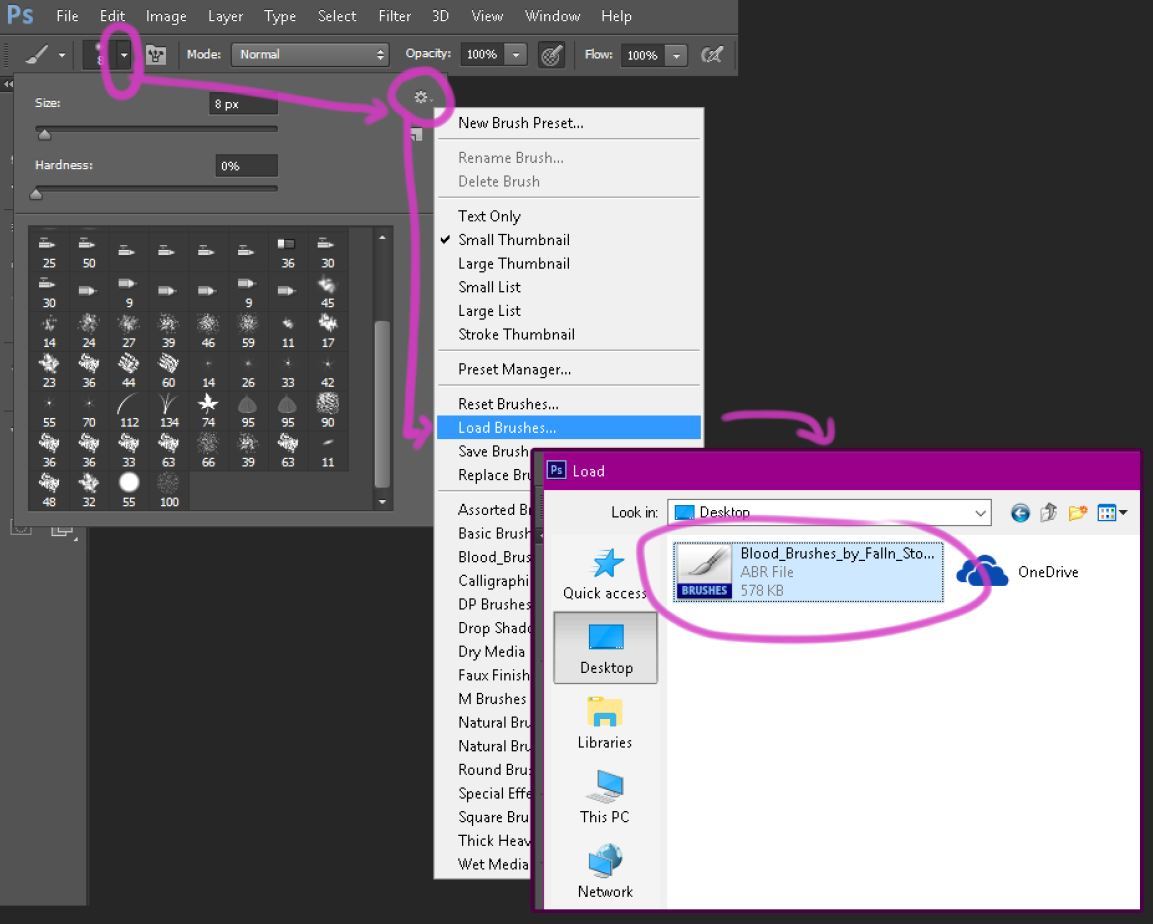The width and height of the screenshot is (1153, 924).
Task: Open the Mode dropdown set to Normal
Action: 310,54
